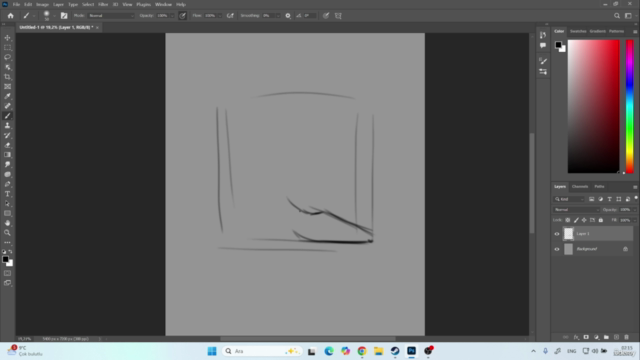Switch to the Channels tab
Image resolution: width=640 pixels, height=360 pixels.
(580, 187)
